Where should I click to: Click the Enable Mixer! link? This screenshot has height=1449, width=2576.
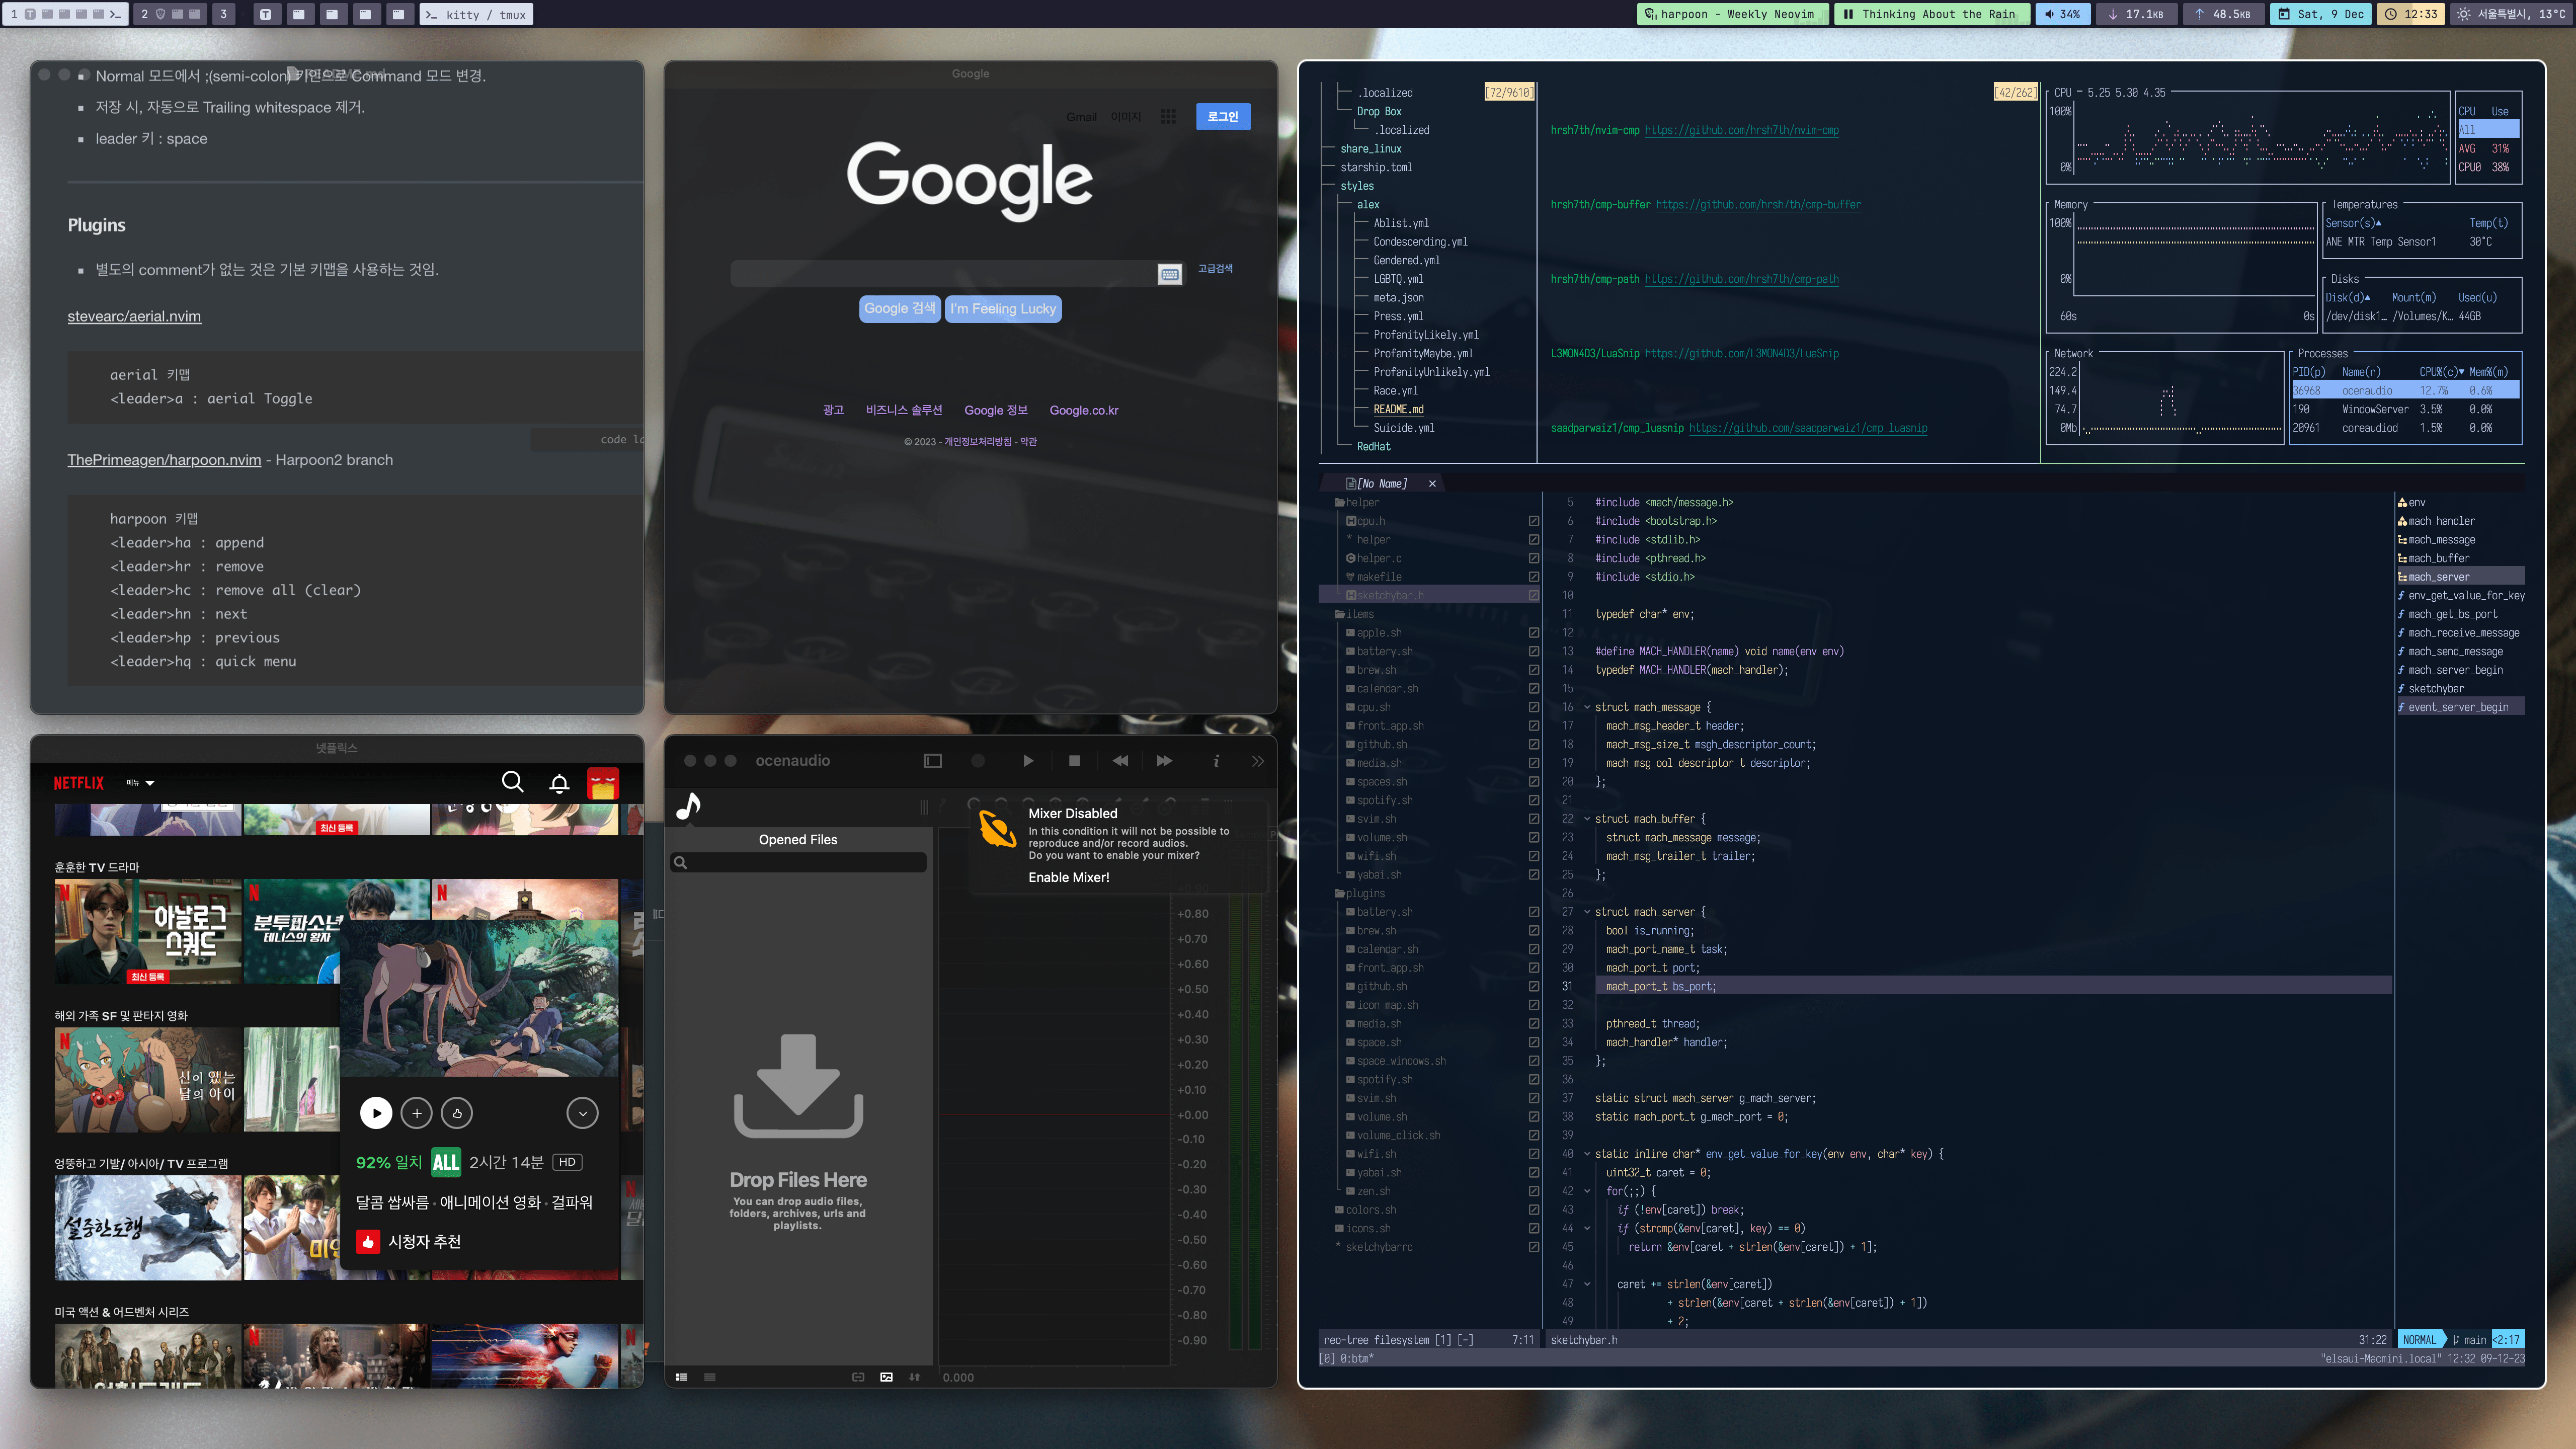(1068, 877)
